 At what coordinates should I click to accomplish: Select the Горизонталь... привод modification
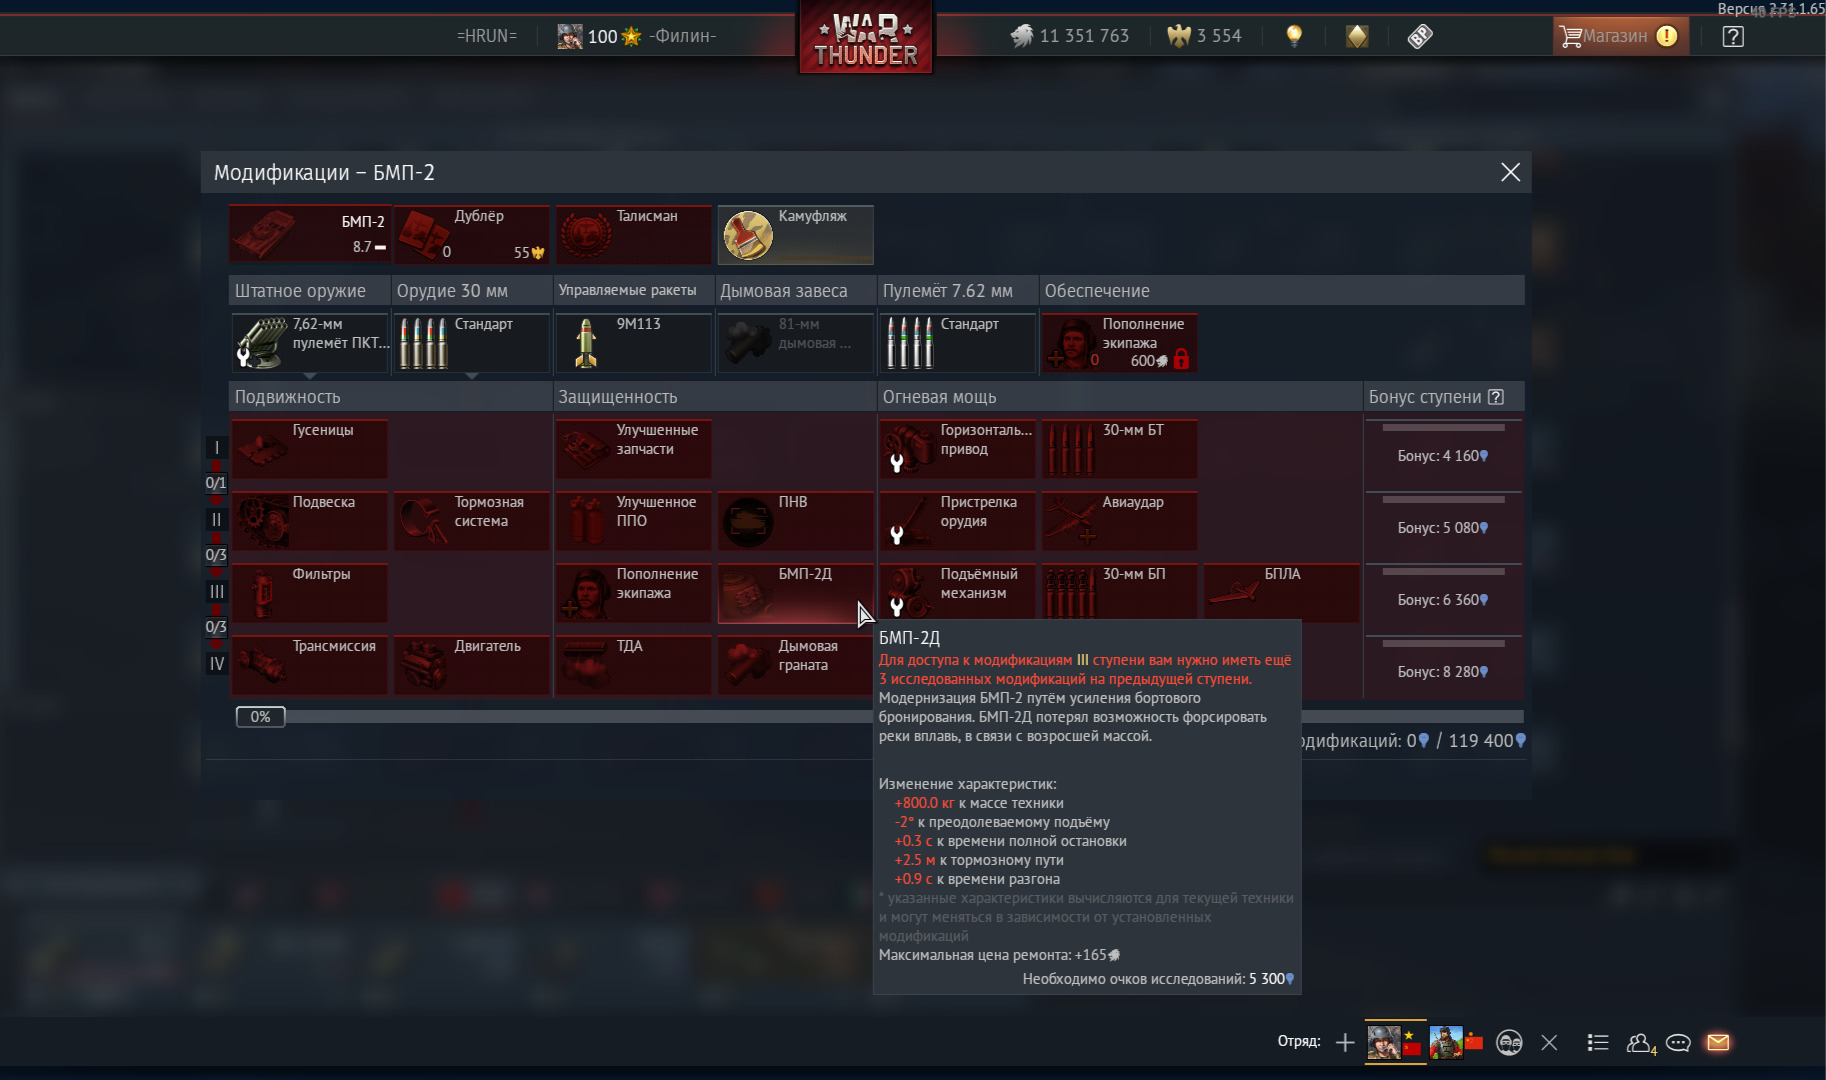[958, 449]
